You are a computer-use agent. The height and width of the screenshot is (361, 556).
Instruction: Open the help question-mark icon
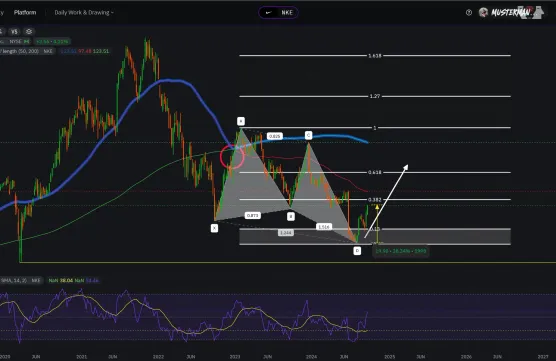pyautogui.click(x=469, y=13)
